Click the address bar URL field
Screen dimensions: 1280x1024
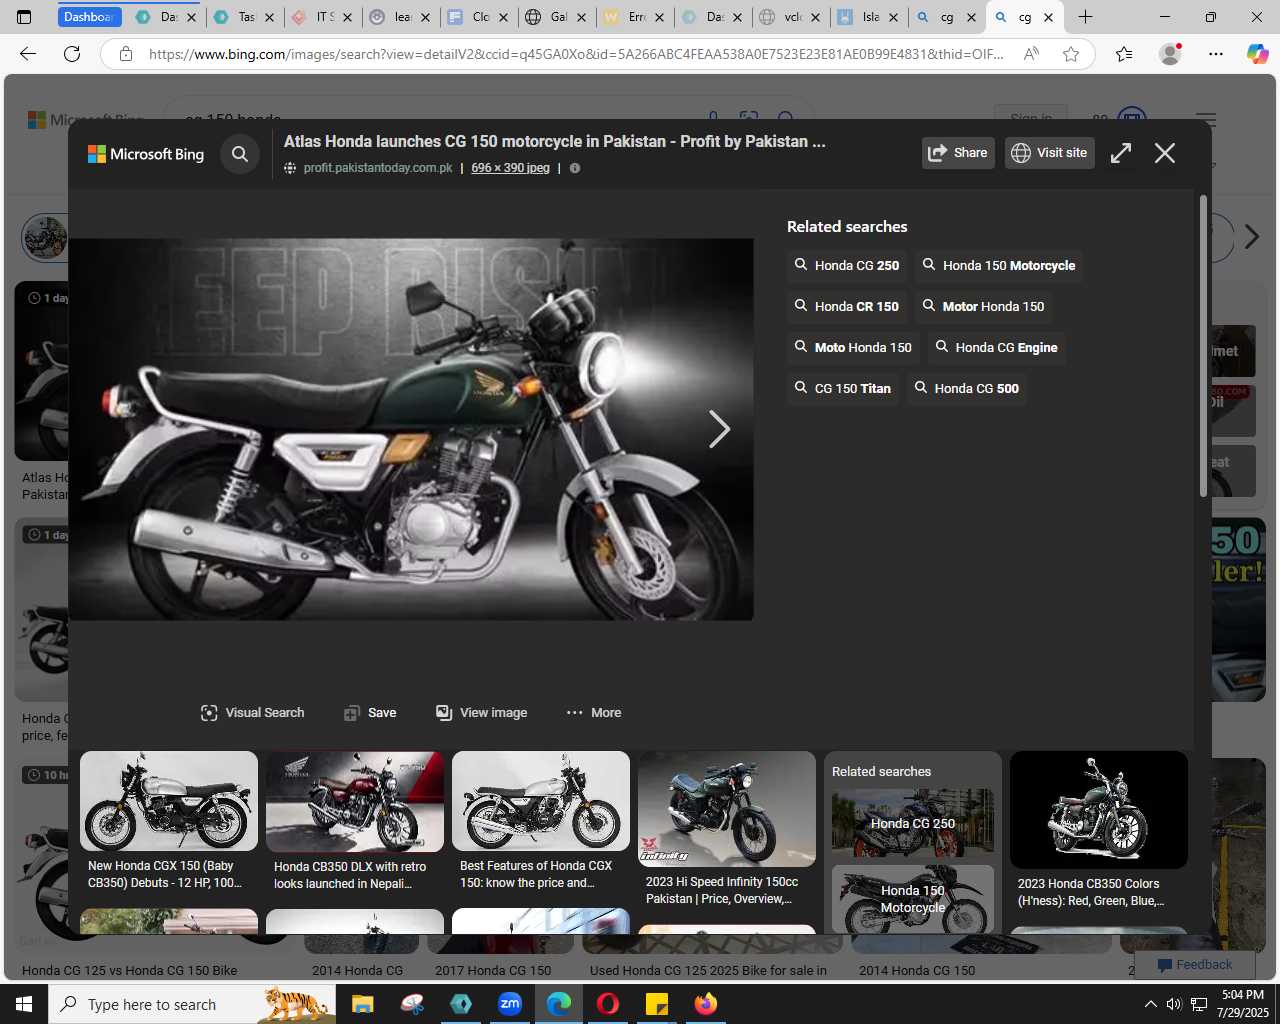[x=576, y=54]
